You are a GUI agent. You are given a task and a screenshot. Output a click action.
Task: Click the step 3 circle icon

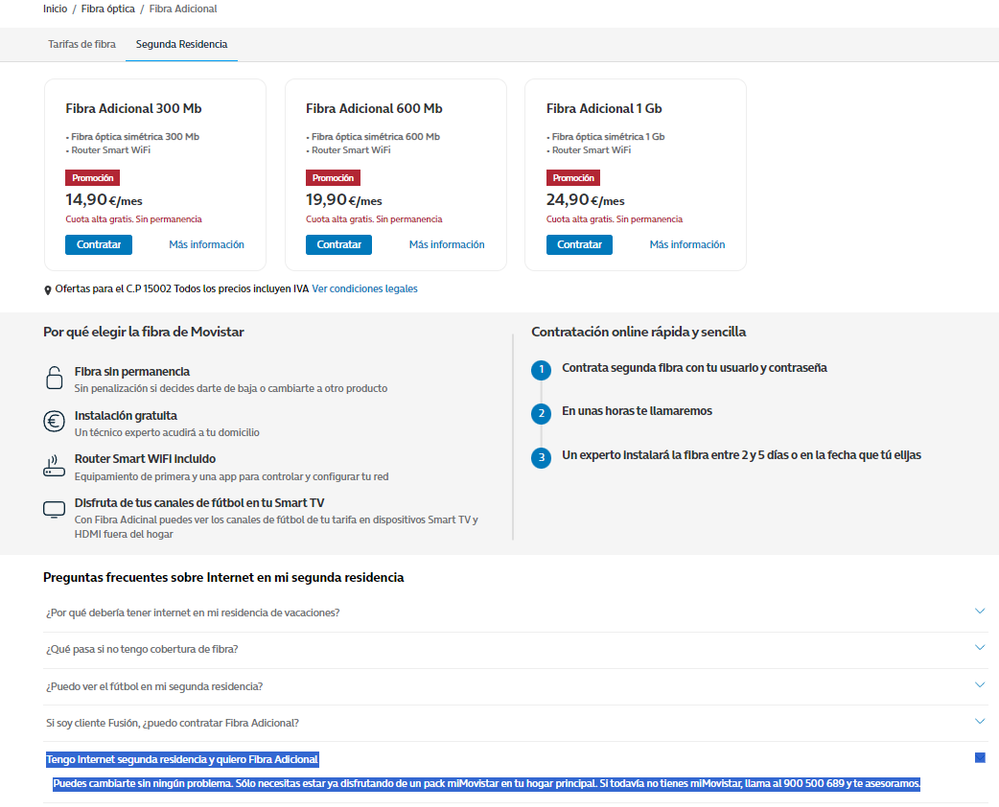point(541,457)
